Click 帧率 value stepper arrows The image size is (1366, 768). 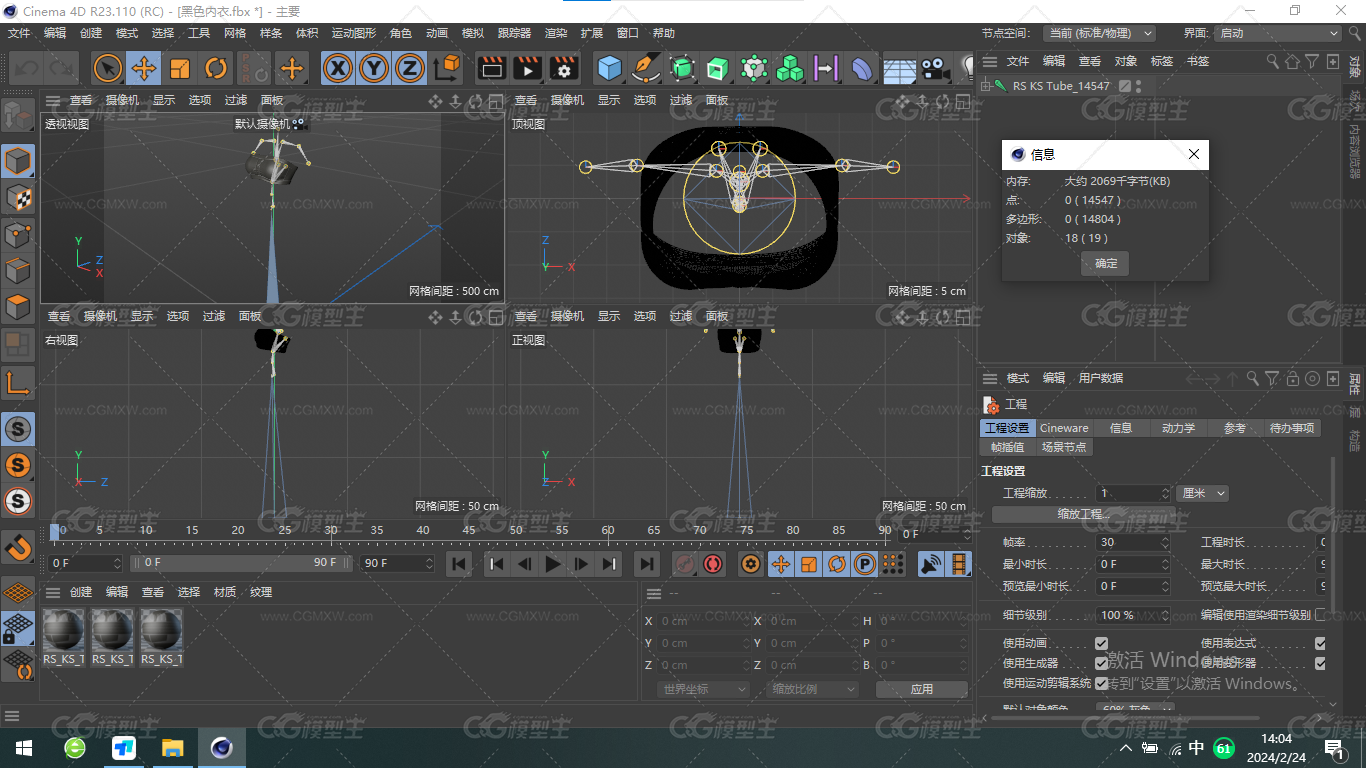point(1165,542)
